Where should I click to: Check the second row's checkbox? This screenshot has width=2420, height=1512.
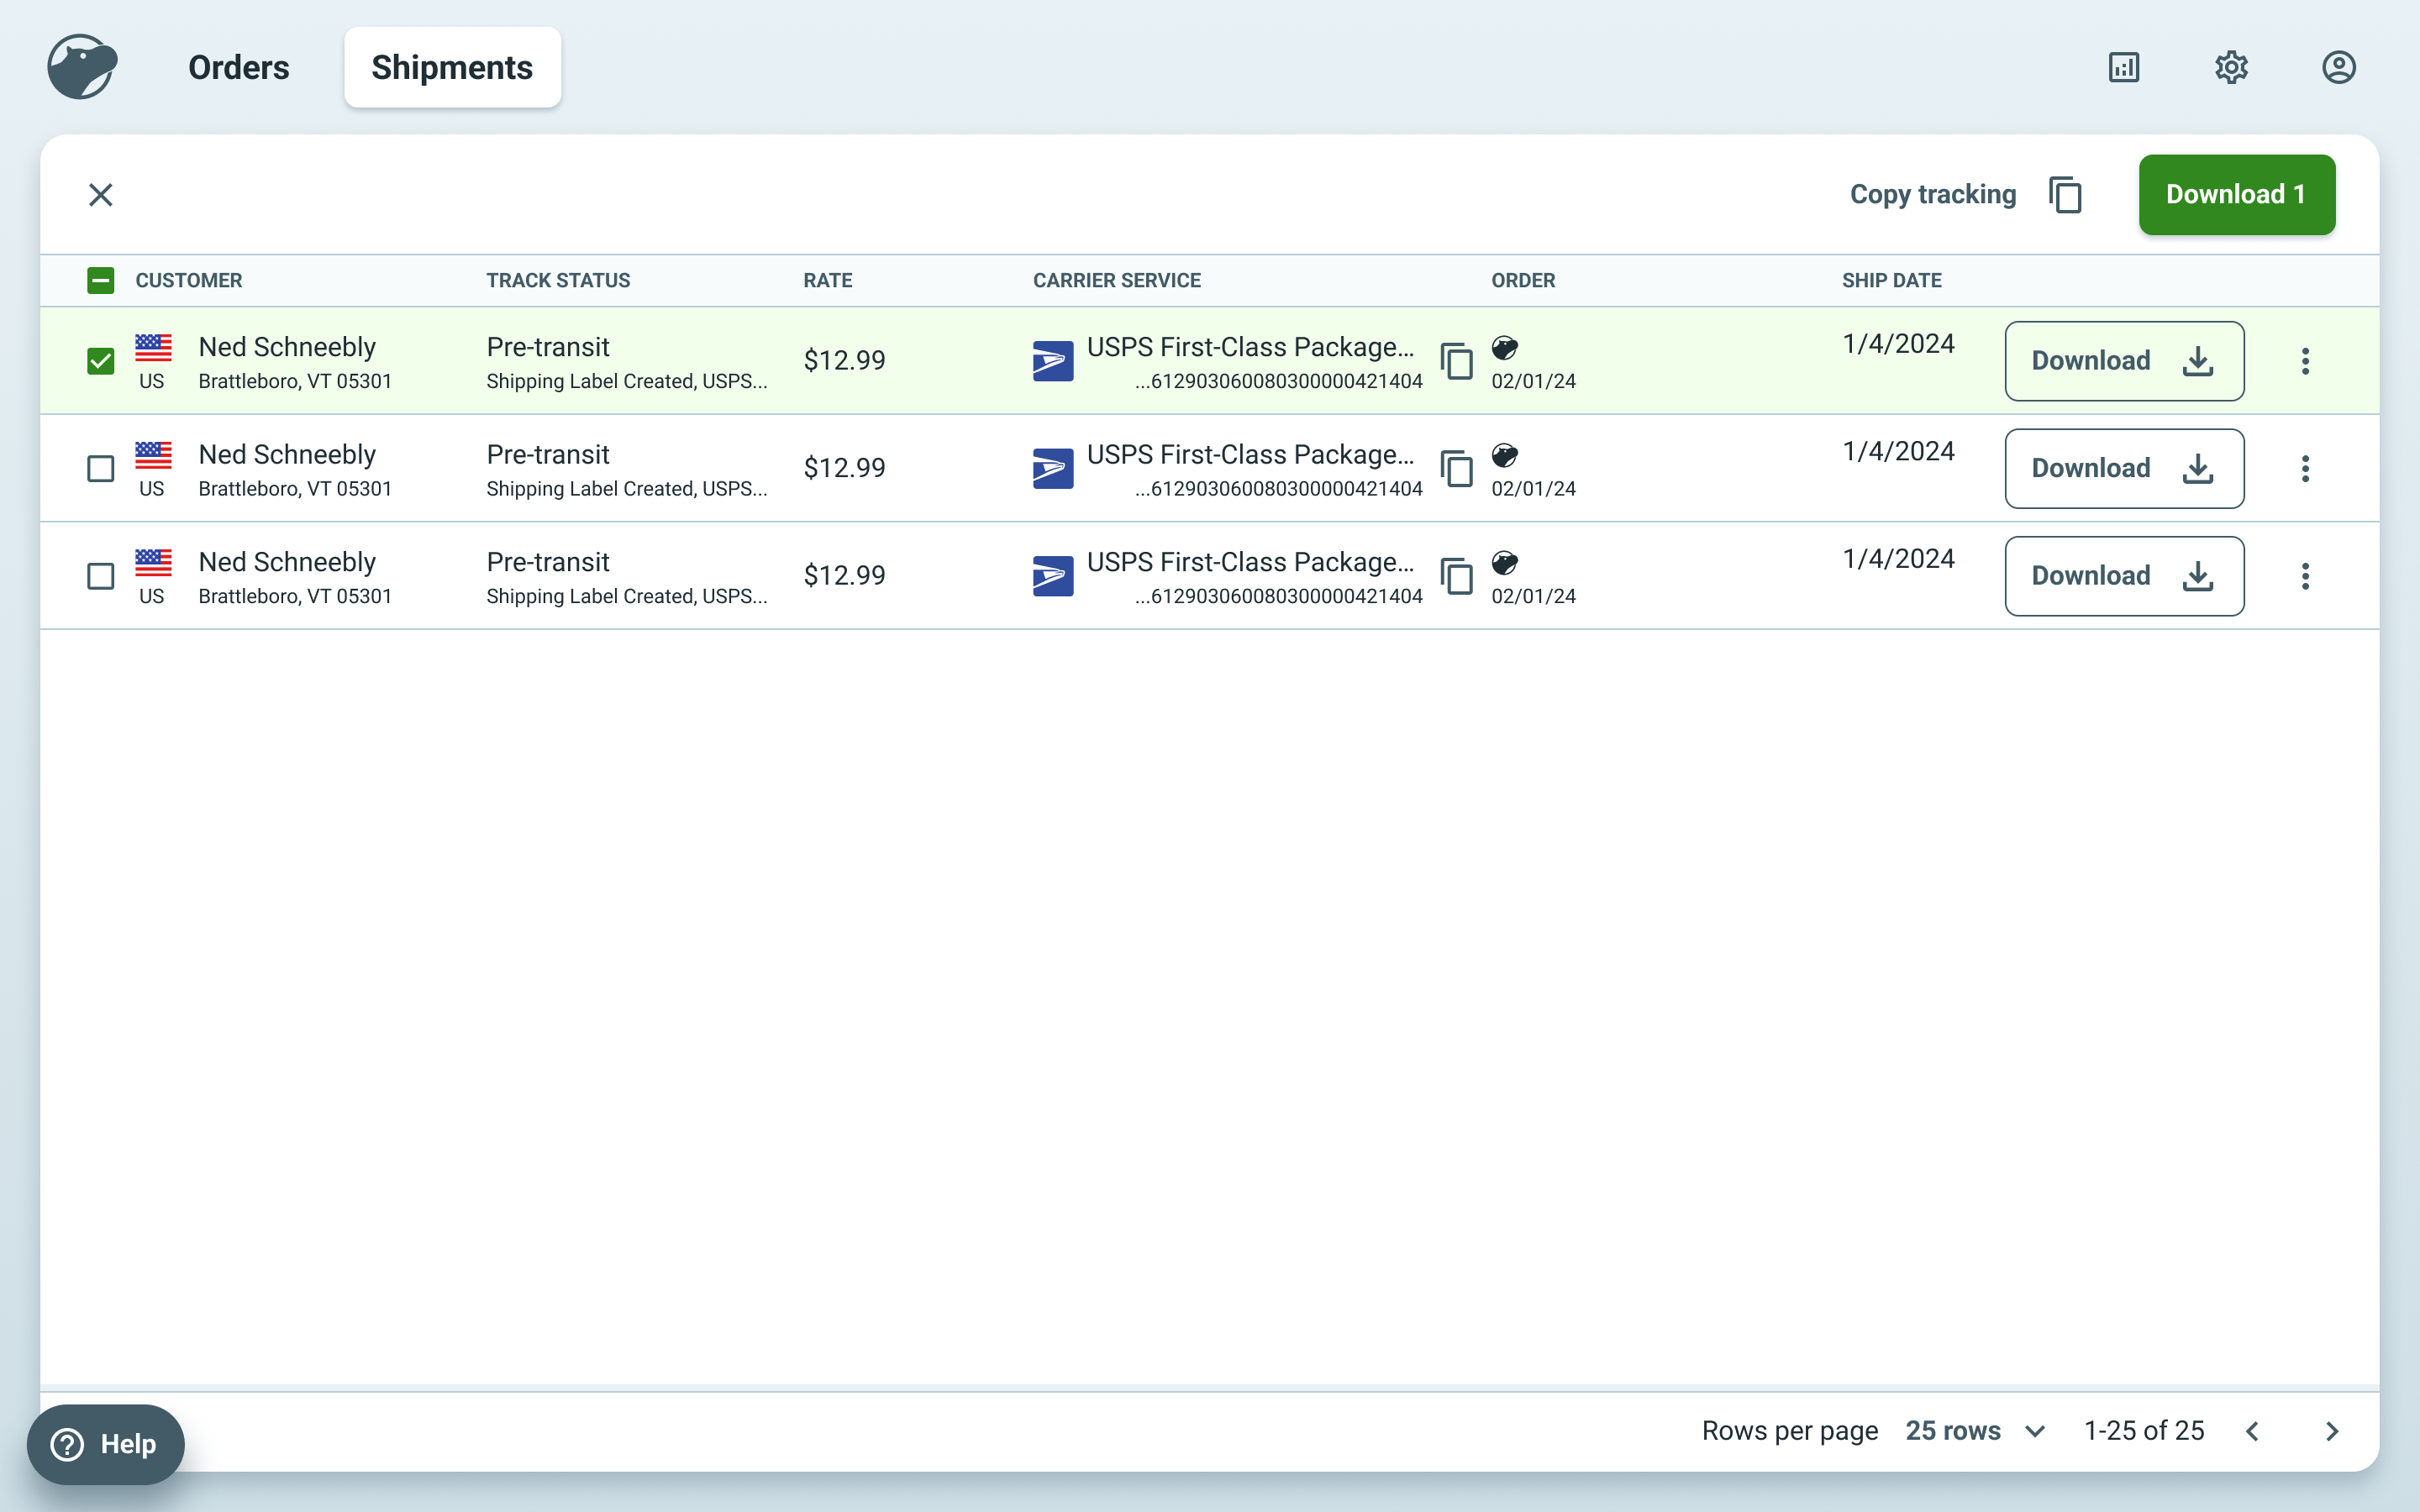point(101,468)
